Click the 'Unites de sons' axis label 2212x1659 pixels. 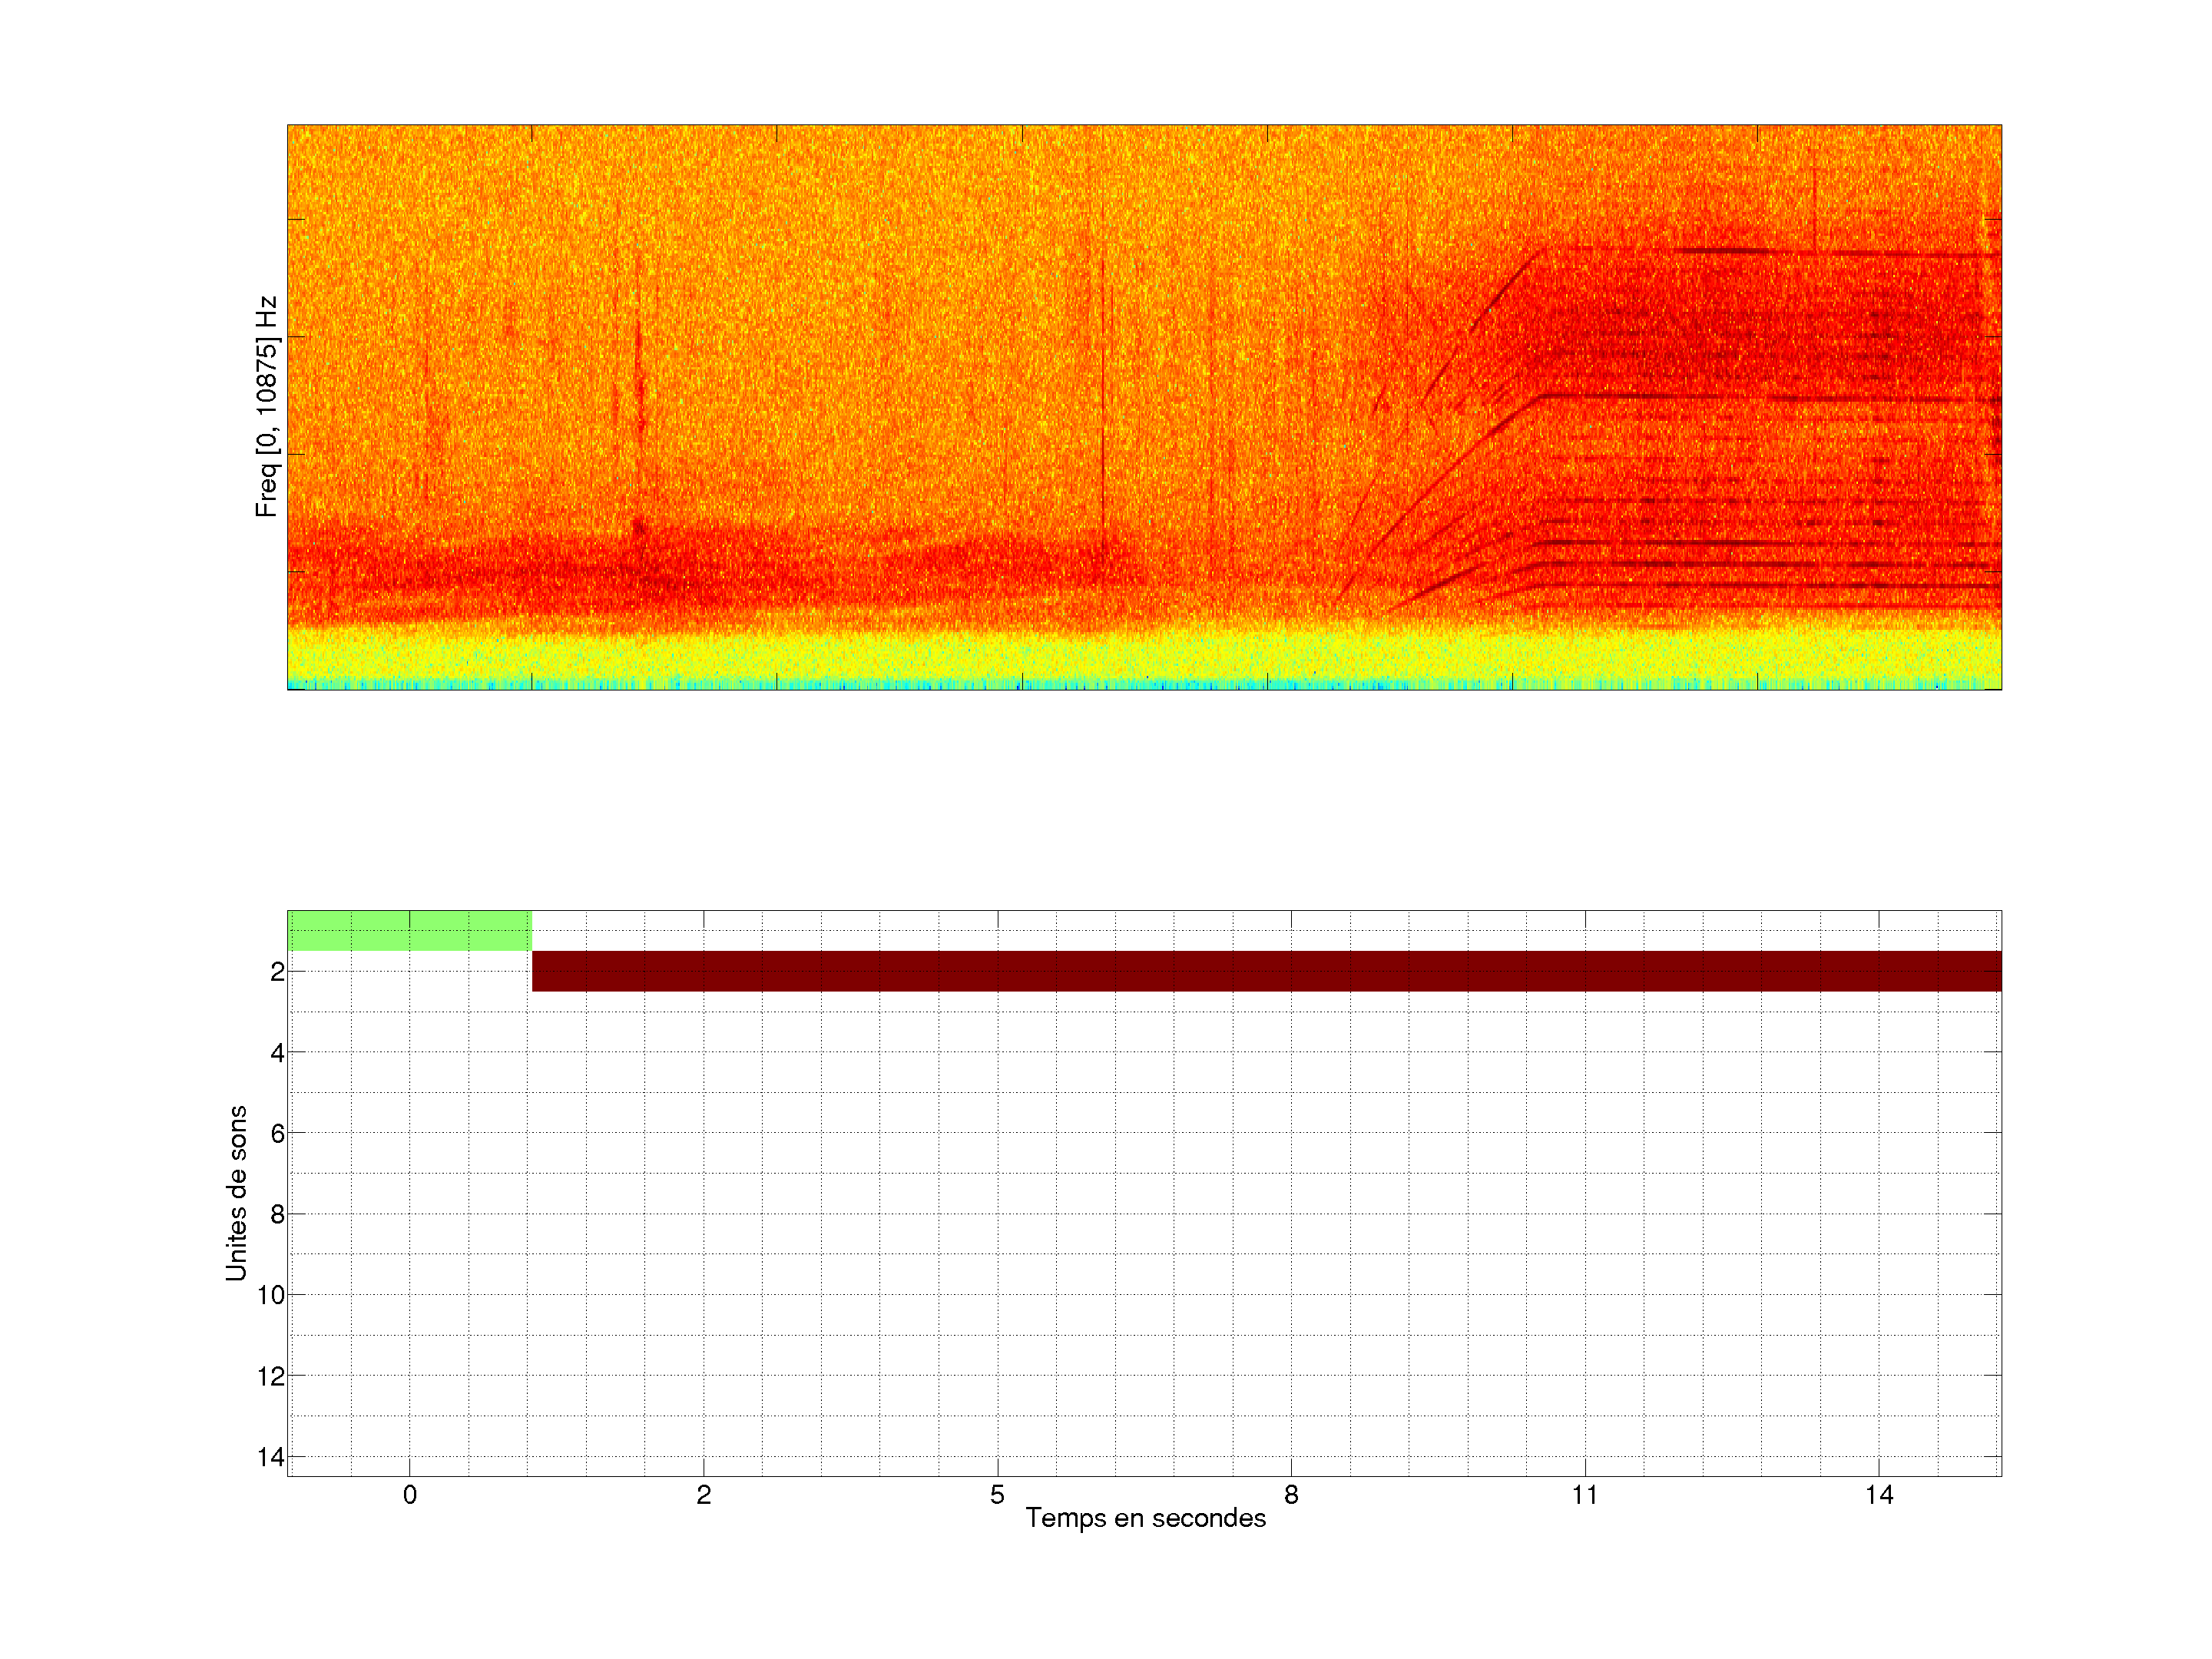pyautogui.click(x=236, y=1193)
